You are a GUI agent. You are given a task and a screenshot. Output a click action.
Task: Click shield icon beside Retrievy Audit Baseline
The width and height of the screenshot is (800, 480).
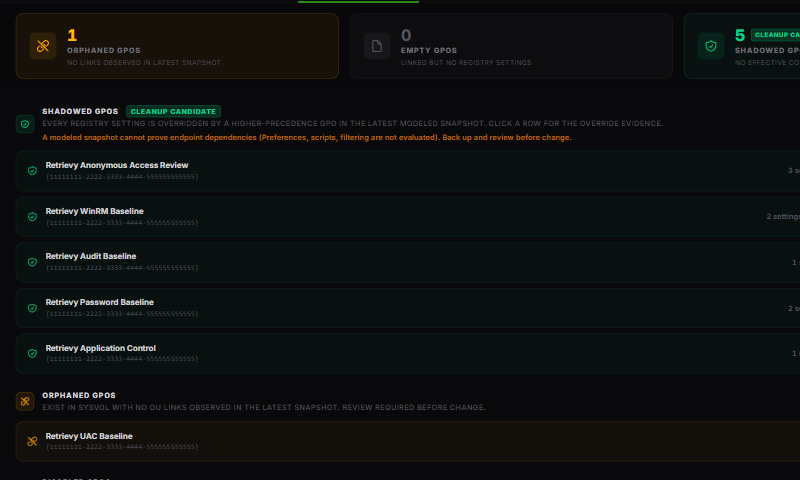32,262
